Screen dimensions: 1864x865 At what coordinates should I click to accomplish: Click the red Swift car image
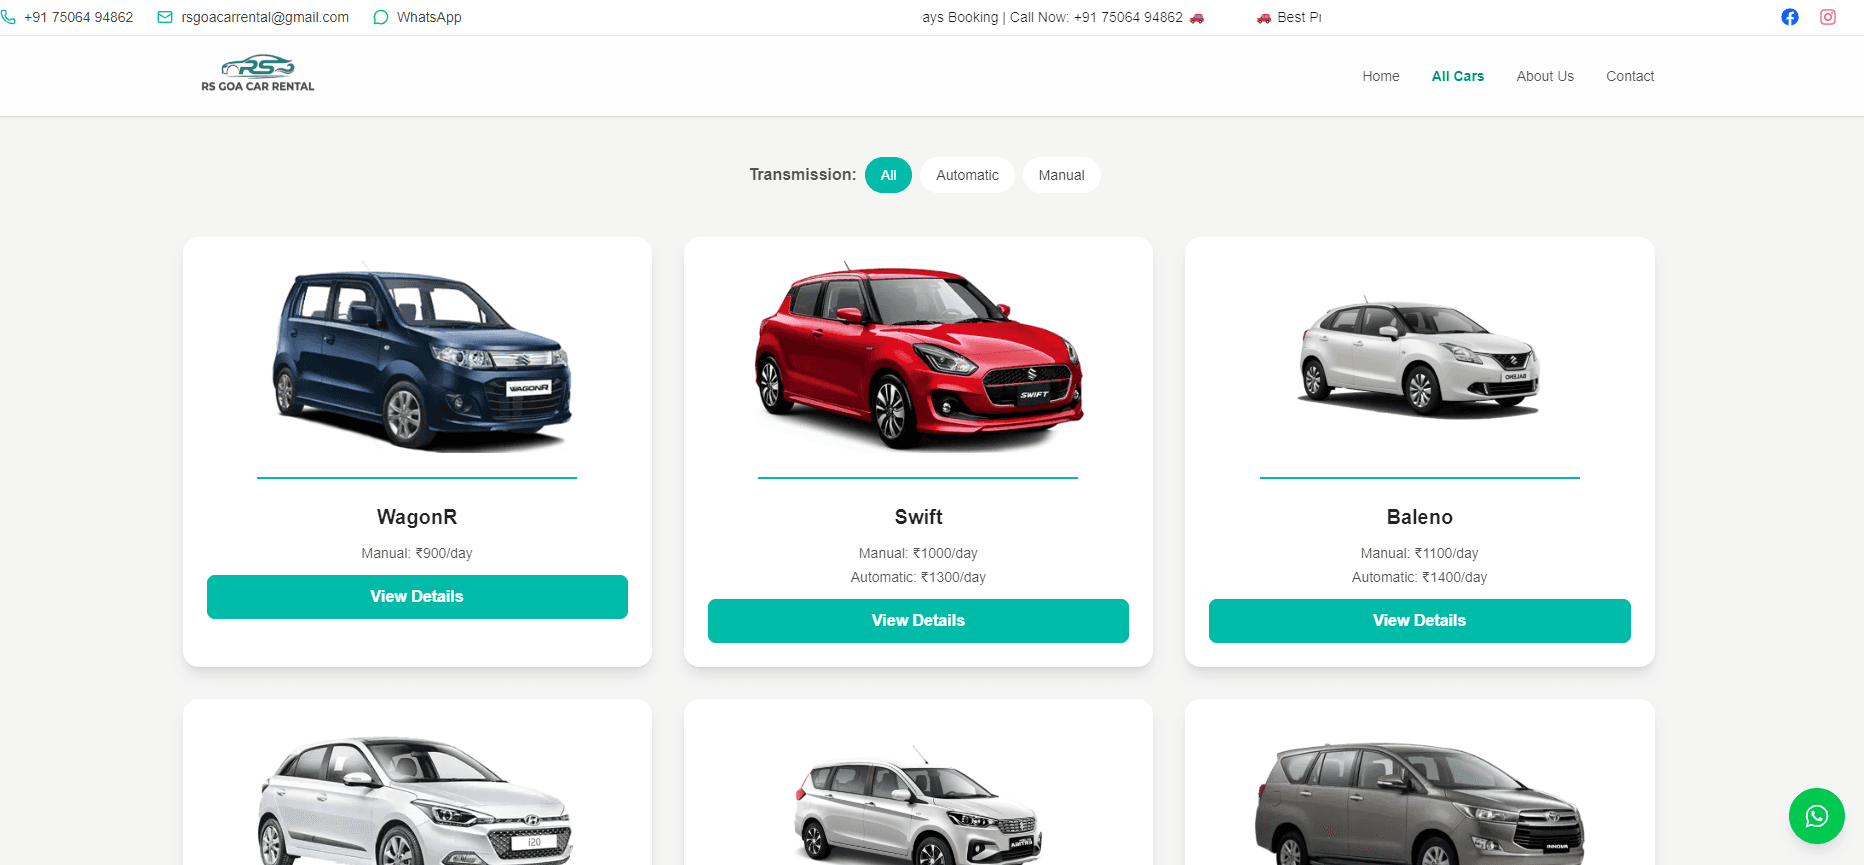[x=918, y=356]
